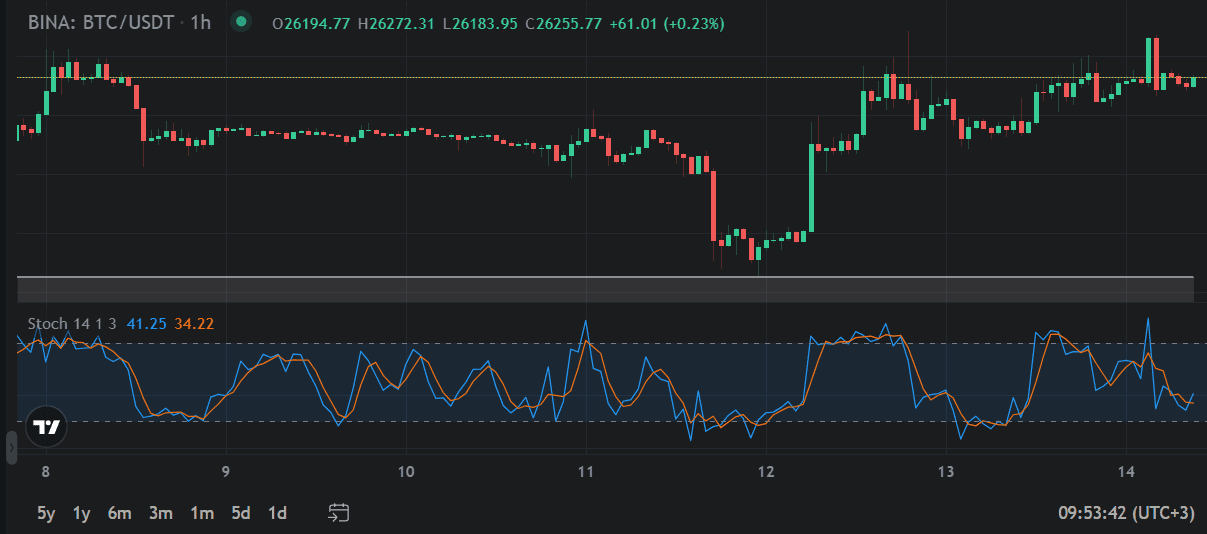
Task: Click the green market status dot
Action: pyautogui.click(x=240, y=22)
